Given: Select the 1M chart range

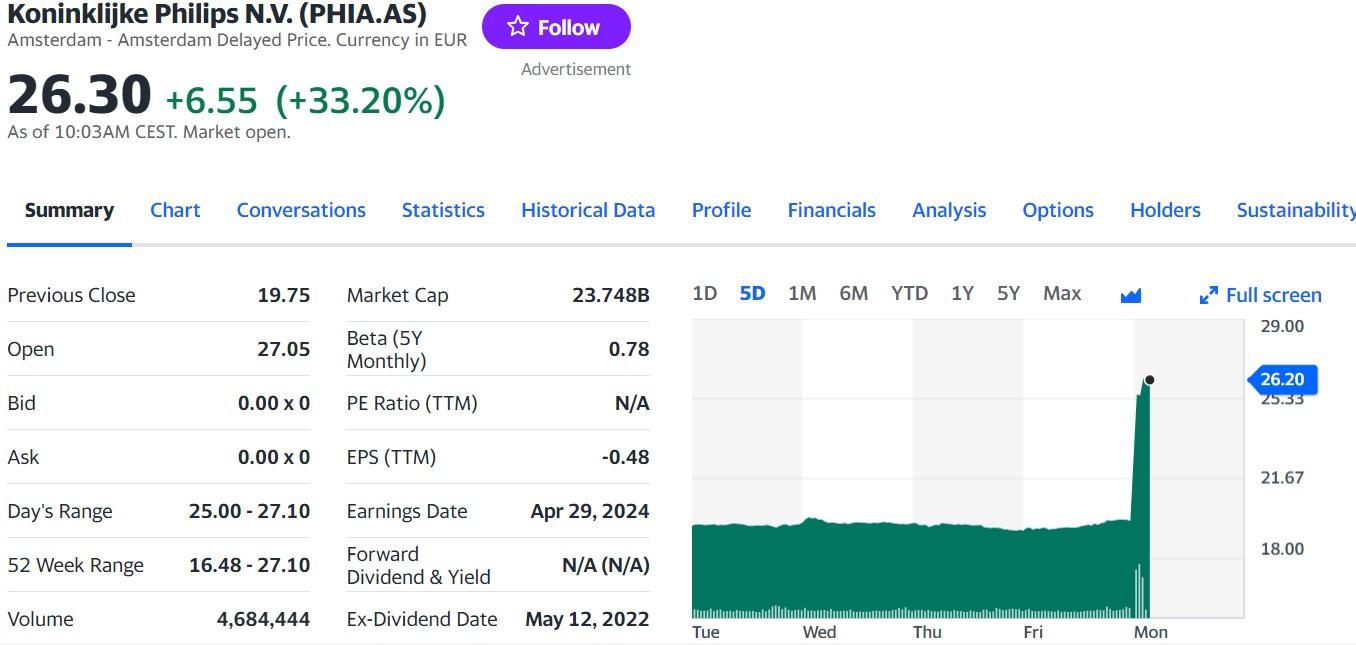Looking at the screenshot, I should point(802,293).
